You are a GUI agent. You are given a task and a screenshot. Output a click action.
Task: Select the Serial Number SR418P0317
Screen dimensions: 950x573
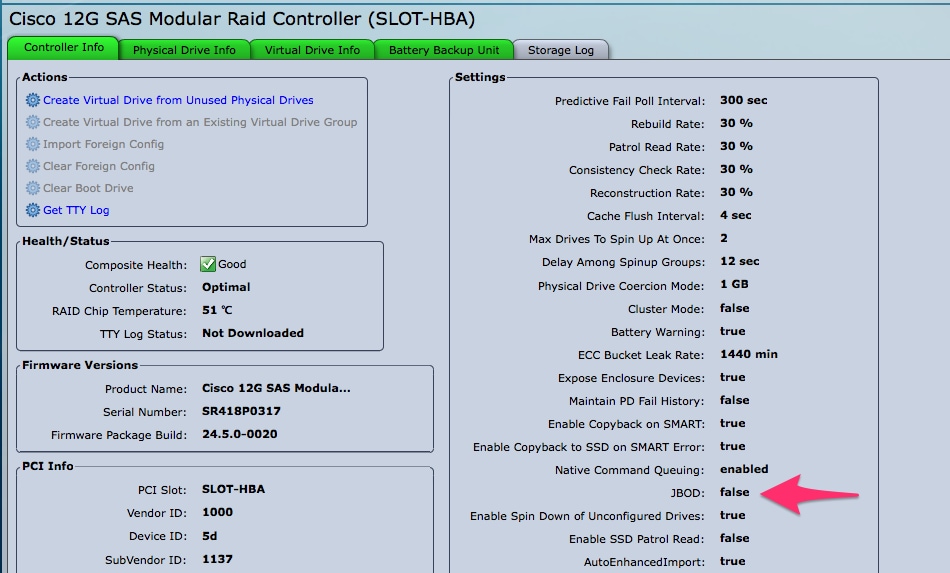(241, 411)
